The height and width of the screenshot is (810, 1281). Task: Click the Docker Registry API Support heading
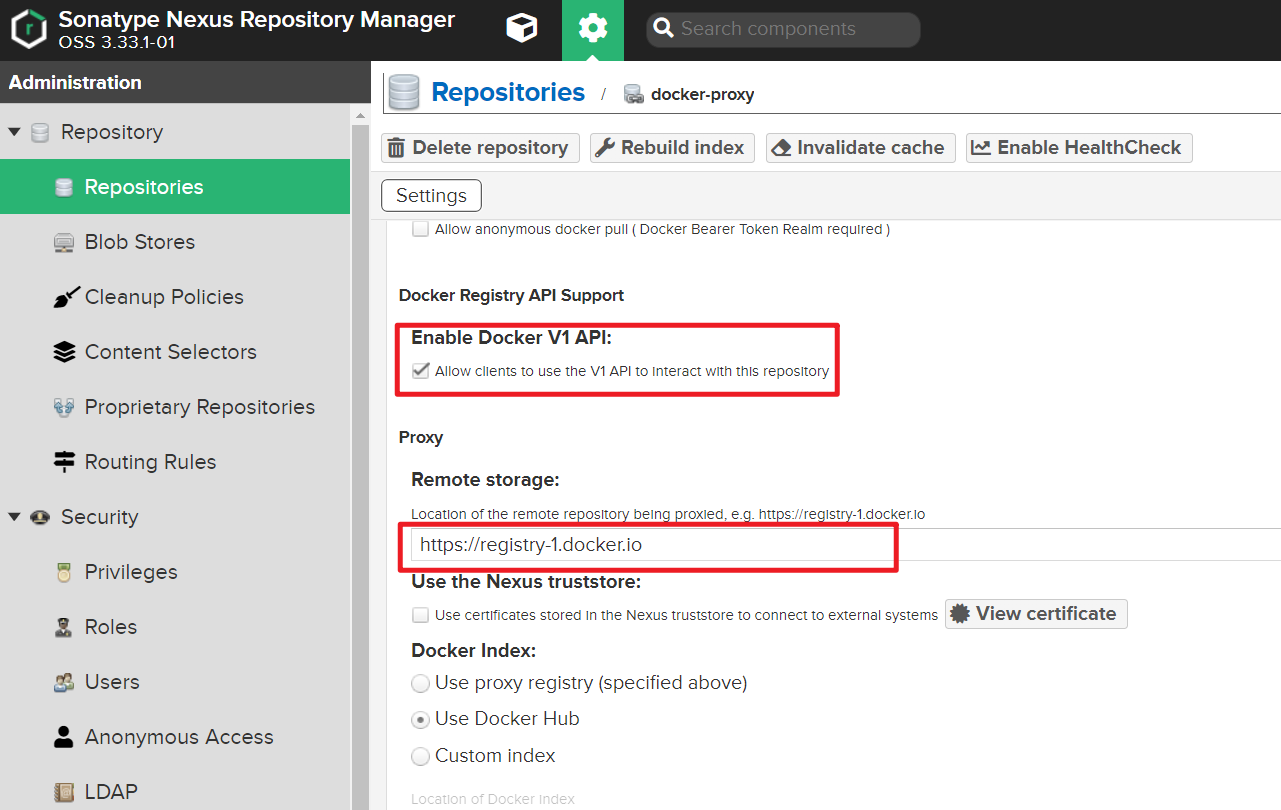pos(511,295)
